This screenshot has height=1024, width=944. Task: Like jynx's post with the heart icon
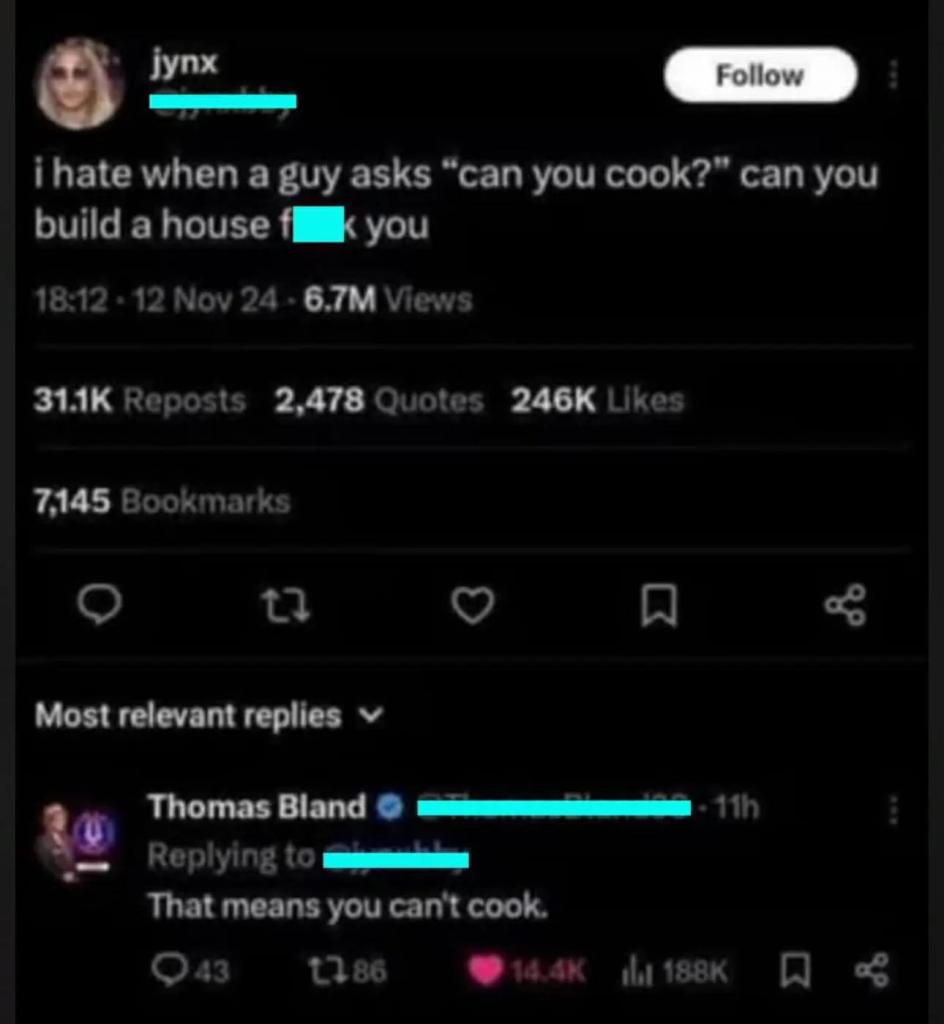tap(473, 605)
